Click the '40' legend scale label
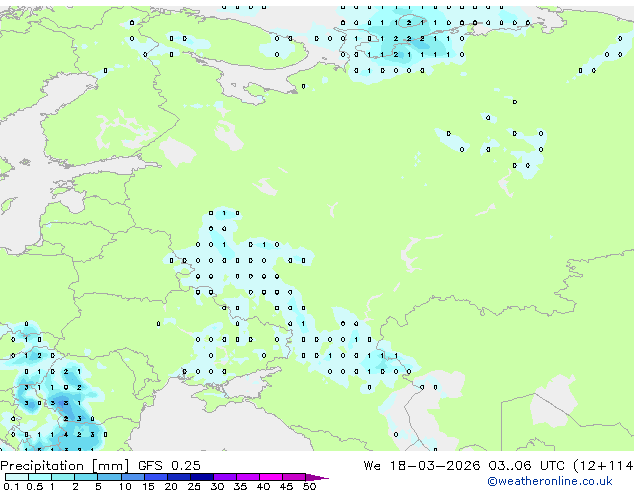Viewport: 634px width, 490px height. tap(263, 486)
